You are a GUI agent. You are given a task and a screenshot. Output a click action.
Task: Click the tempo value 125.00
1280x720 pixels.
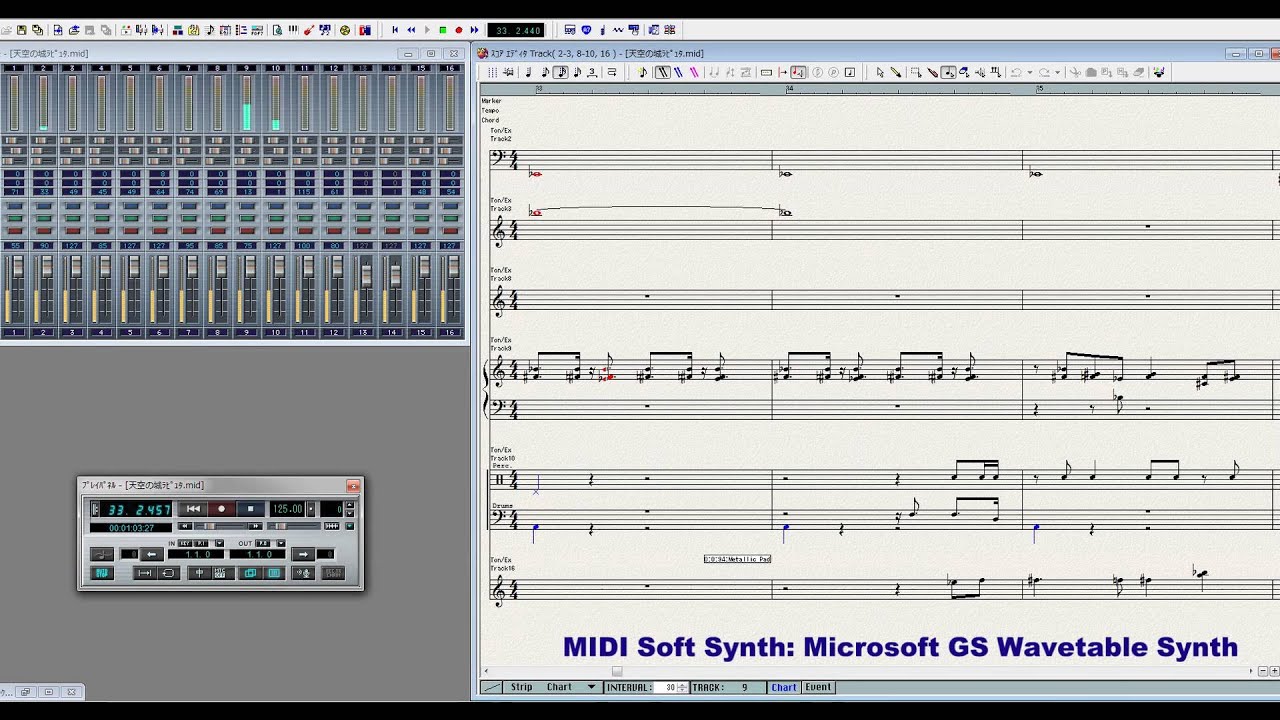[x=287, y=509]
